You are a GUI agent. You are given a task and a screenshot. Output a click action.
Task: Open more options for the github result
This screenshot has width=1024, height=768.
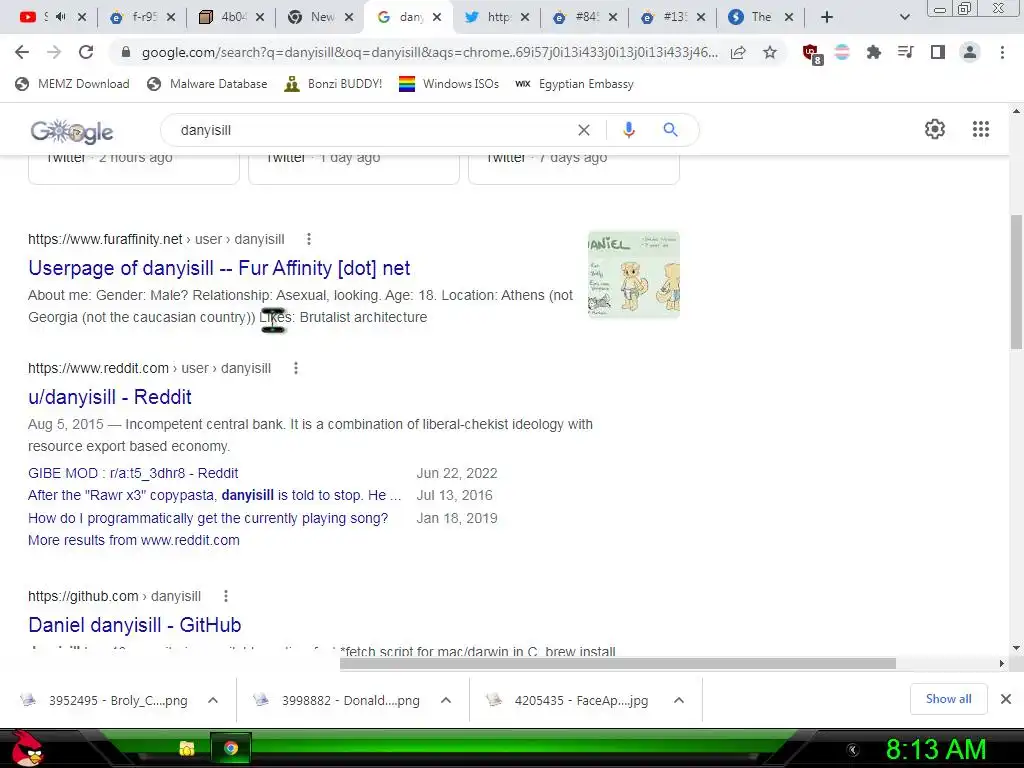226,596
